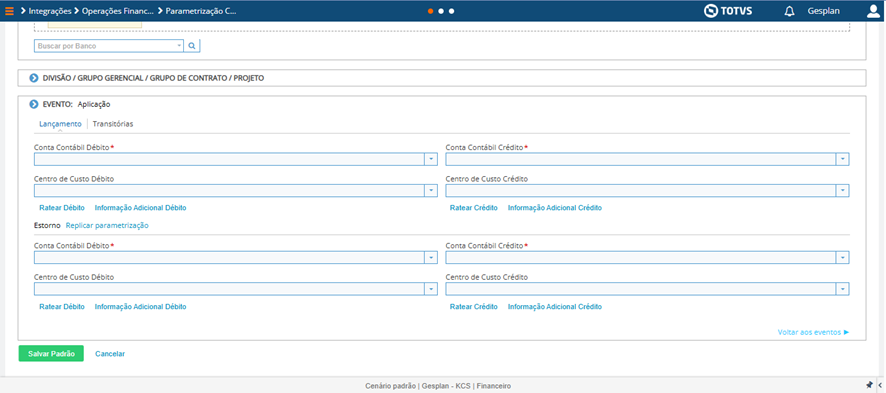
Task: Open Lançamento Centro de Custo Crédito dropdown
Action: [x=842, y=191]
